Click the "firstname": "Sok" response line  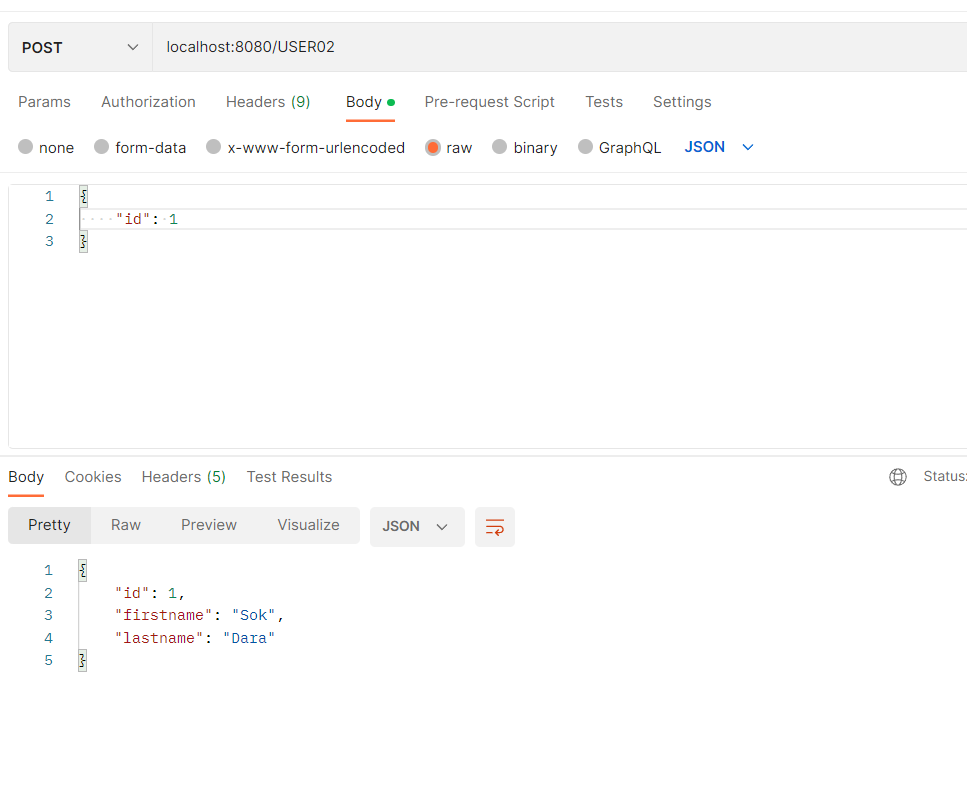tap(199, 615)
